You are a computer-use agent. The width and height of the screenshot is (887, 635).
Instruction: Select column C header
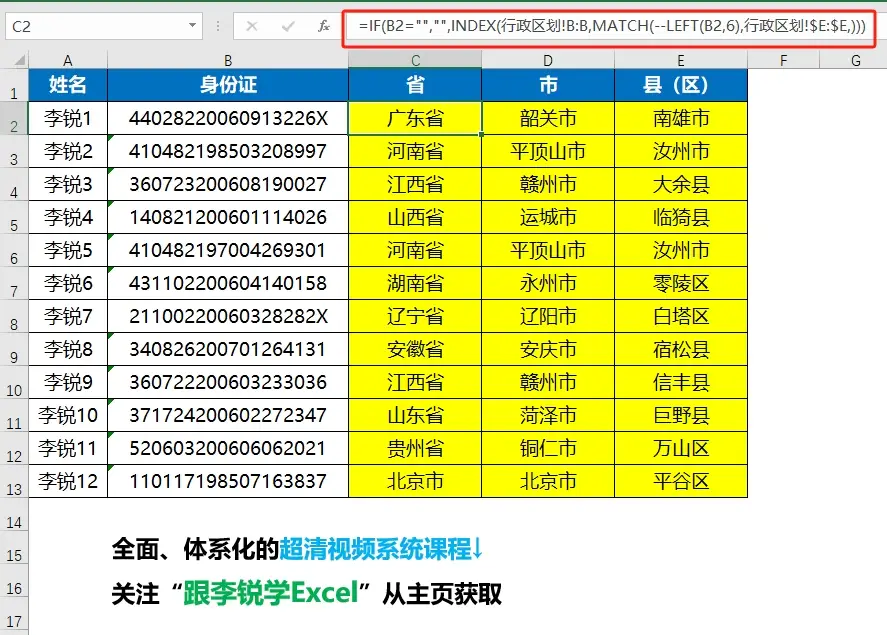(415, 60)
